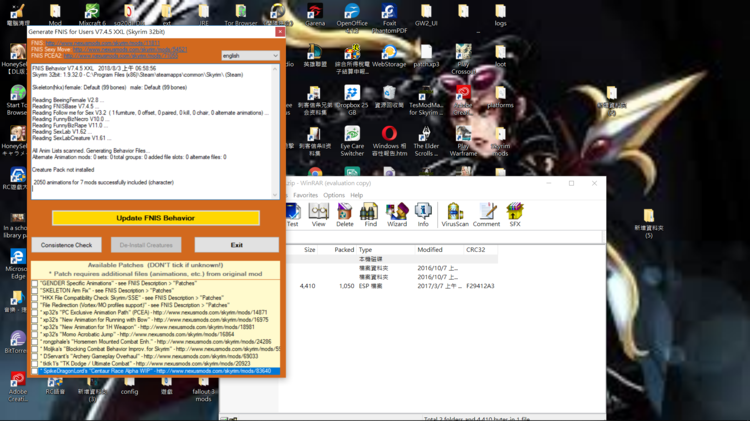Screen dimensions: 750x421
Task: Tick New Animation for 1H Weapon checkbox
Action: point(34,327)
